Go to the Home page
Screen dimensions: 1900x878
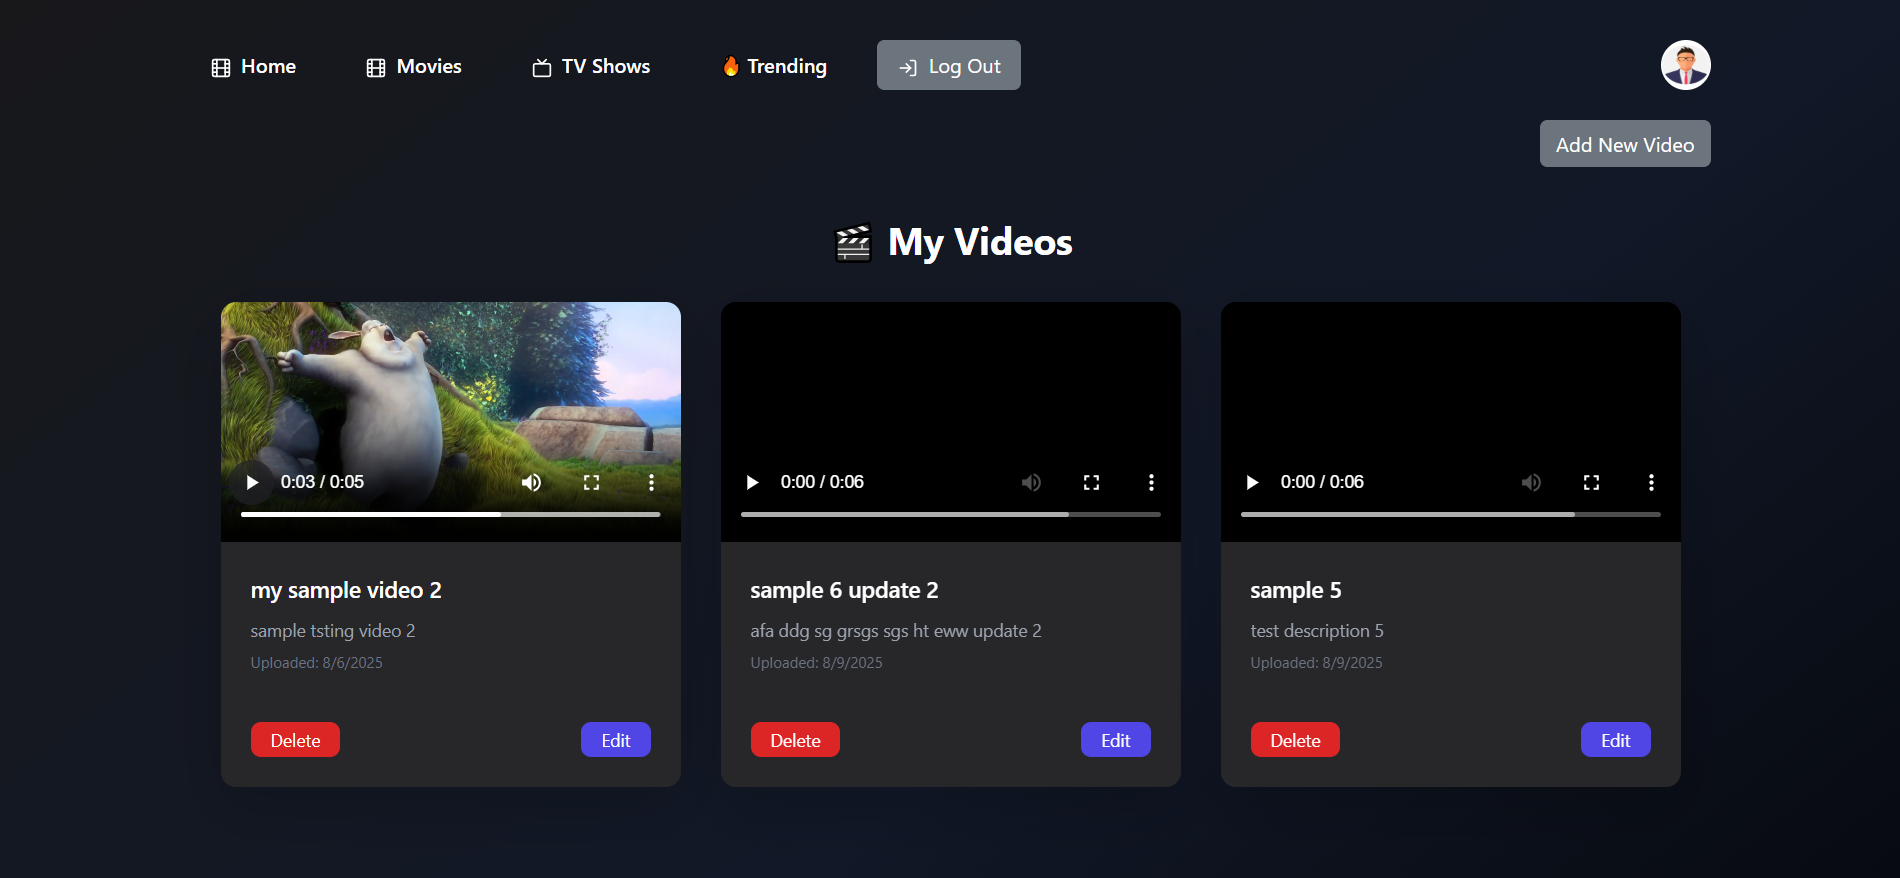(254, 66)
